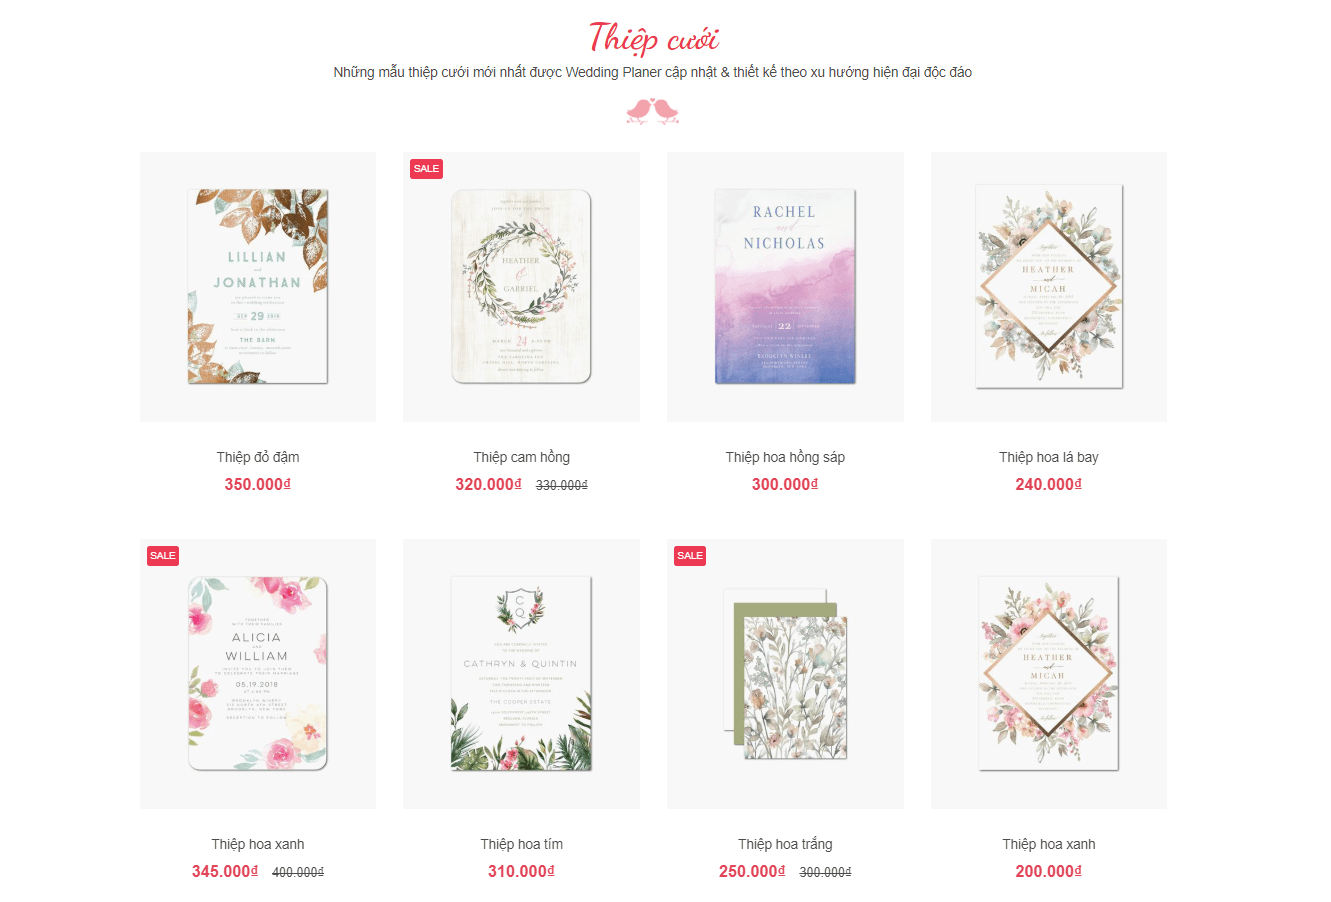
Task: Open the pink floral diamond card image
Action: click(1049, 674)
